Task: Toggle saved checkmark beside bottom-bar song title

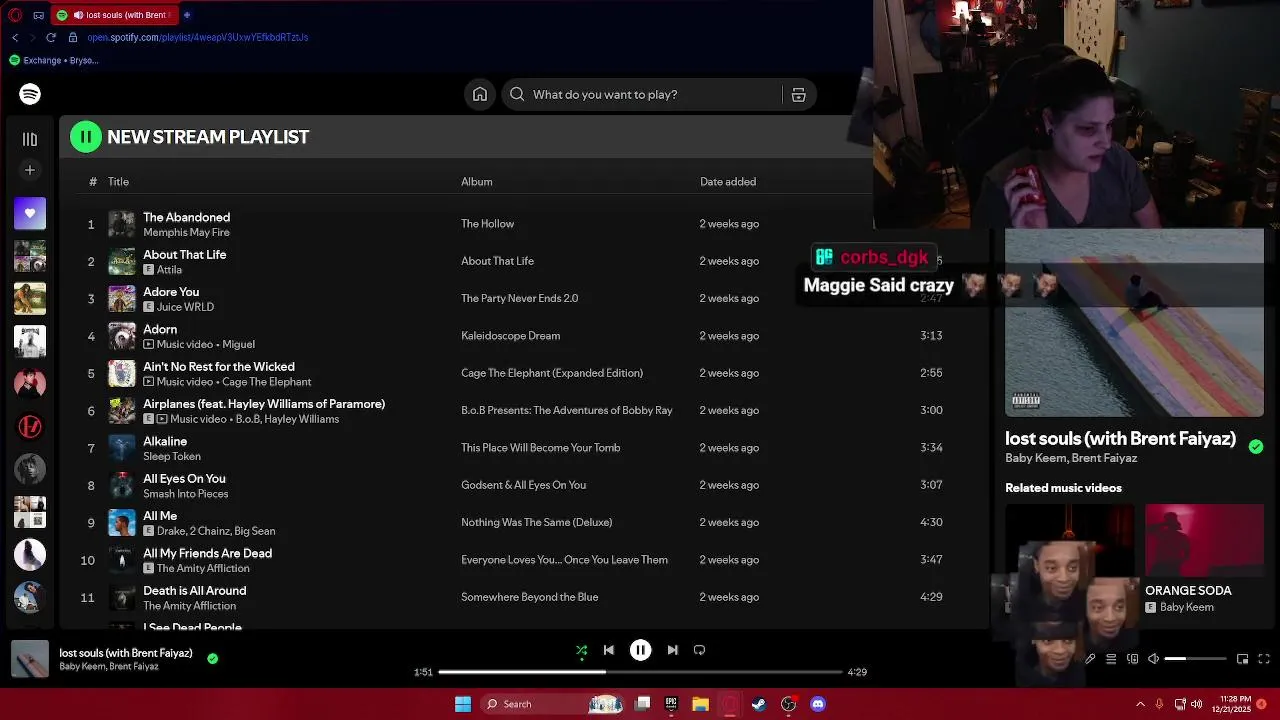Action: (x=212, y=658)
